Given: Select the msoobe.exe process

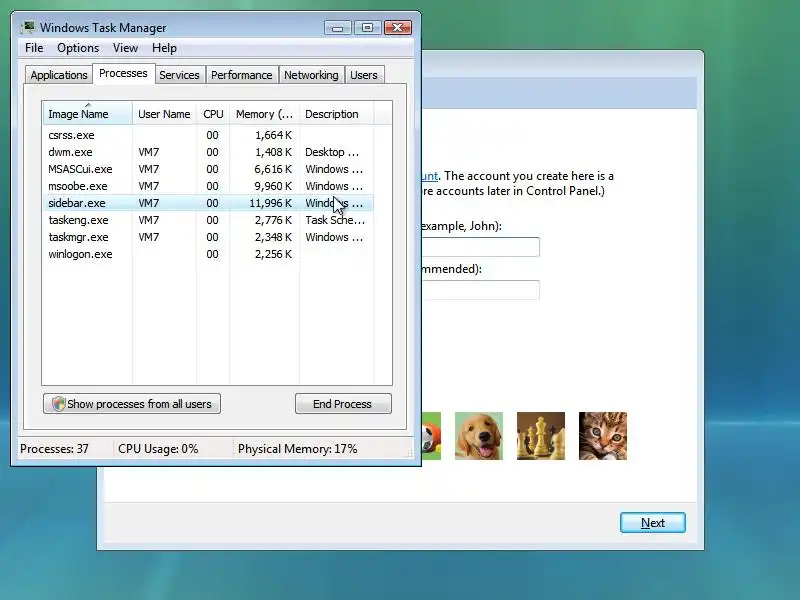Looking at the screenshot, I should tap(208, 186).
